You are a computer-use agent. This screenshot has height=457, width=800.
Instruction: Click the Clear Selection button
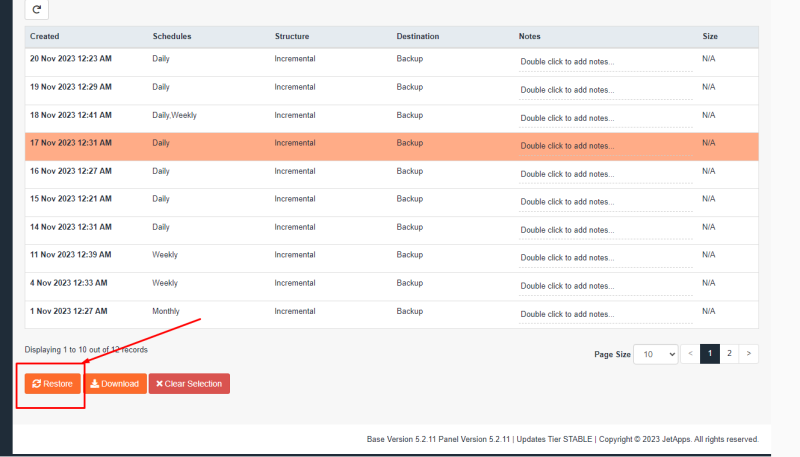tap(189, 384)
